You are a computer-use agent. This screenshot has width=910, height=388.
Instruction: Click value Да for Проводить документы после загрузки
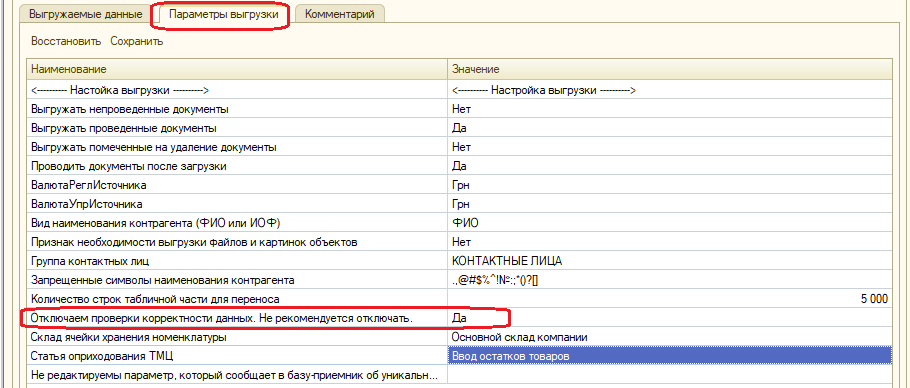[670, 166]
